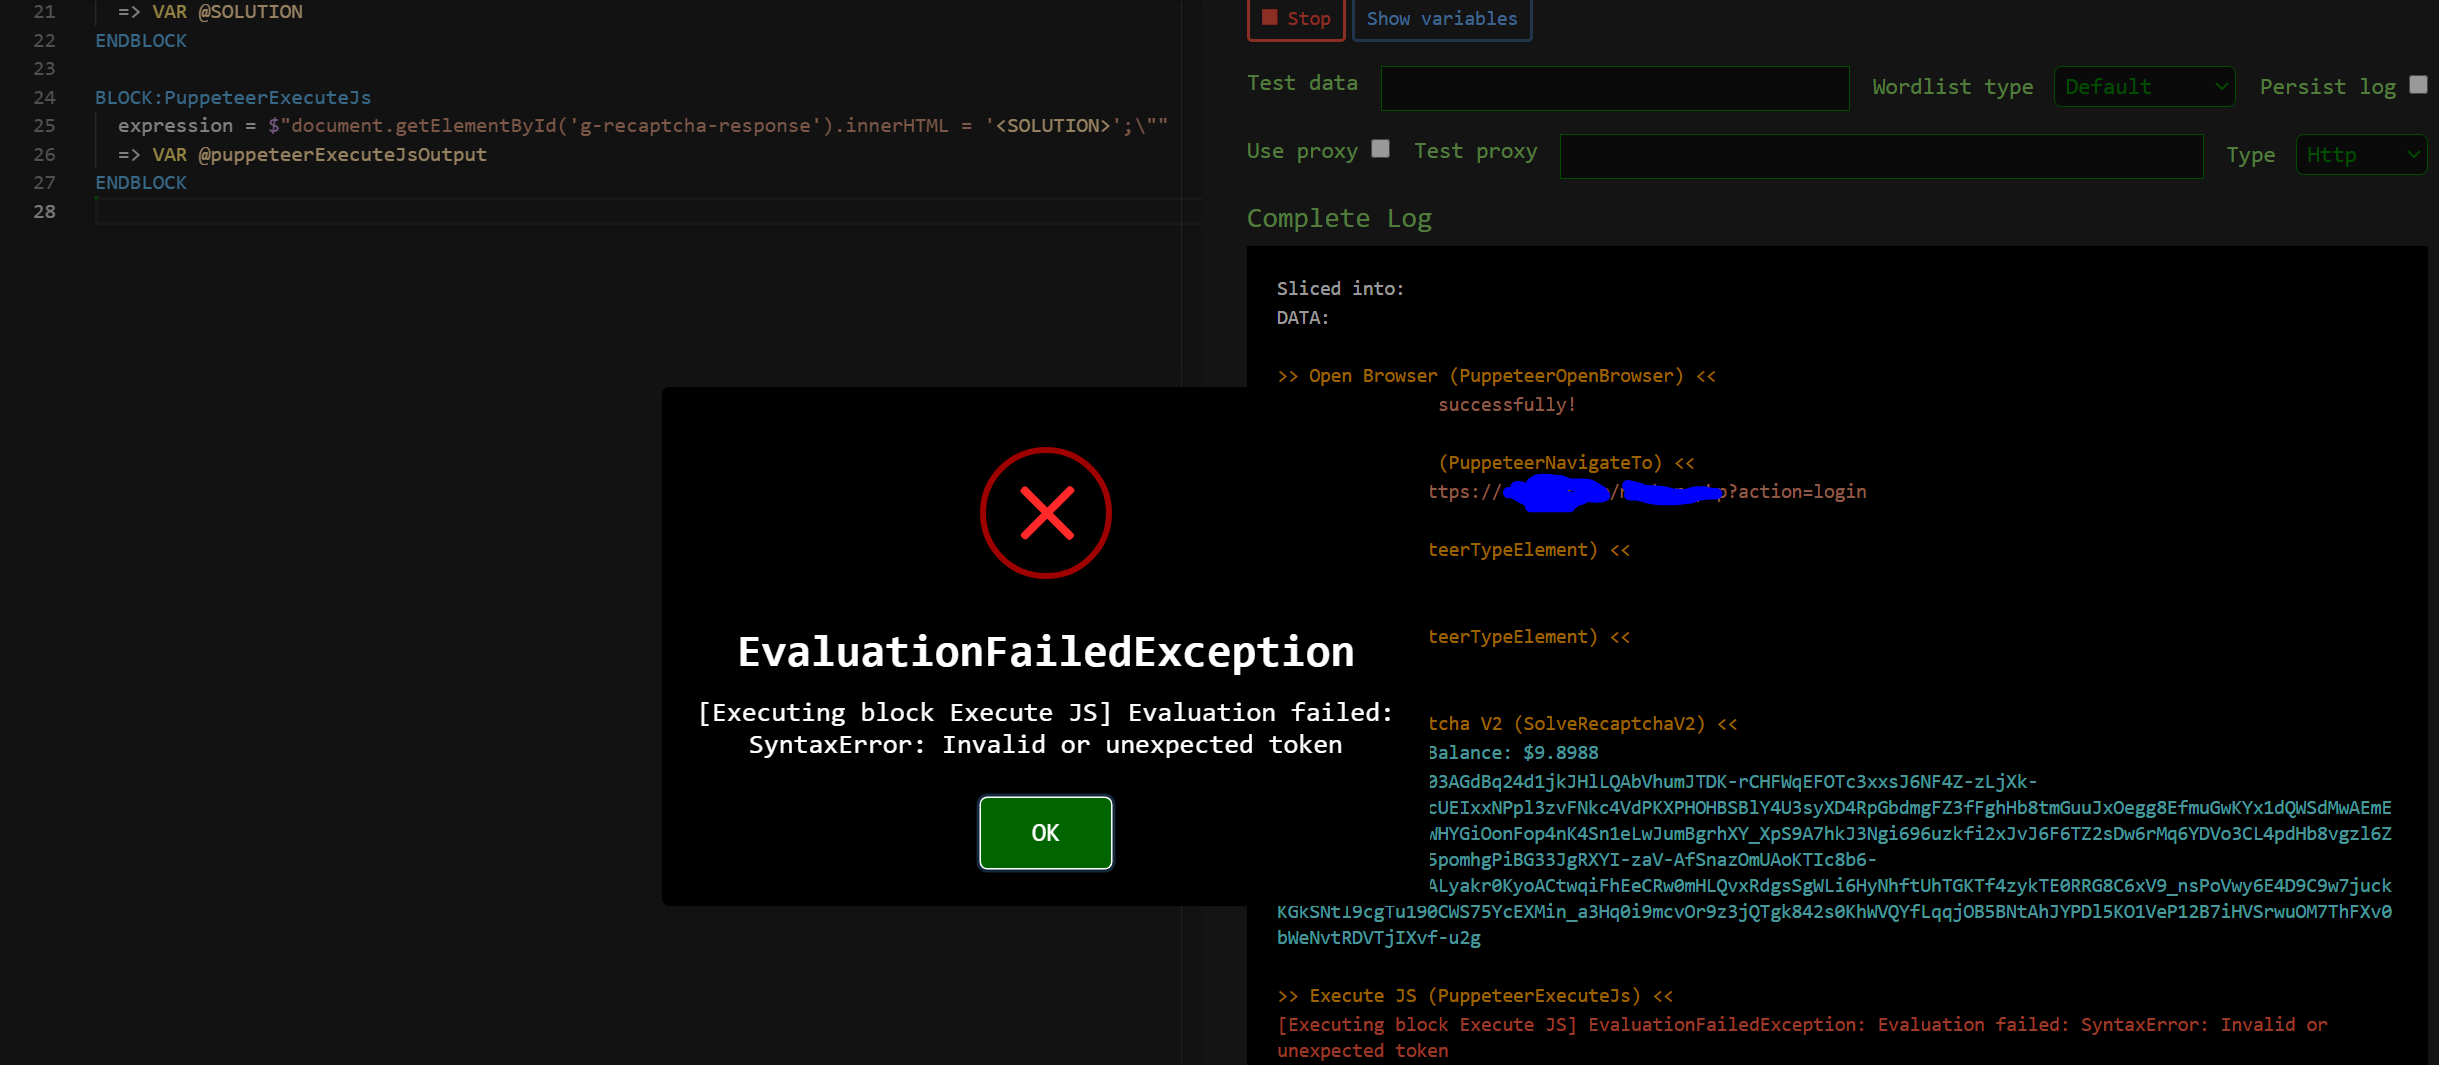
Task: Click the OK button in error dialog
Action: click(x=1045, y=833)
